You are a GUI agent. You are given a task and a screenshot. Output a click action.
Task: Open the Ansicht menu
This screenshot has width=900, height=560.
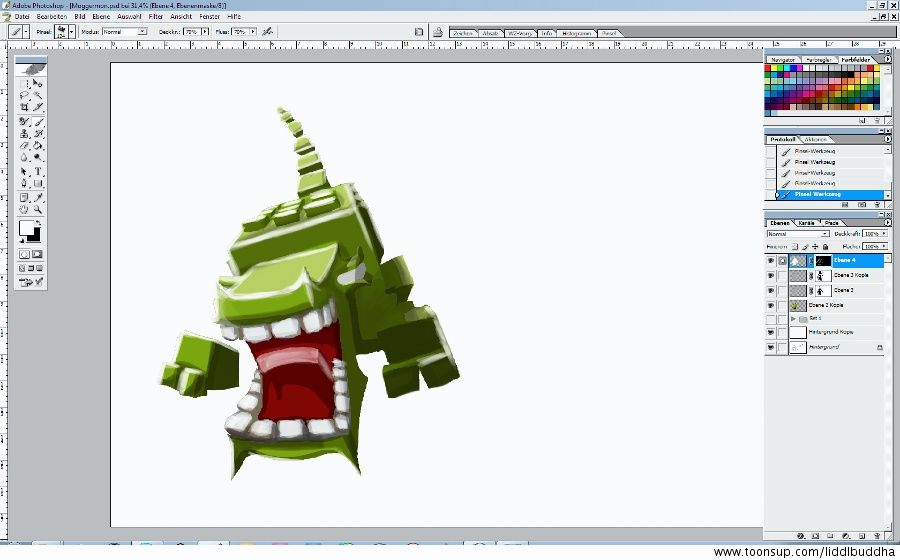pos(181,17)
